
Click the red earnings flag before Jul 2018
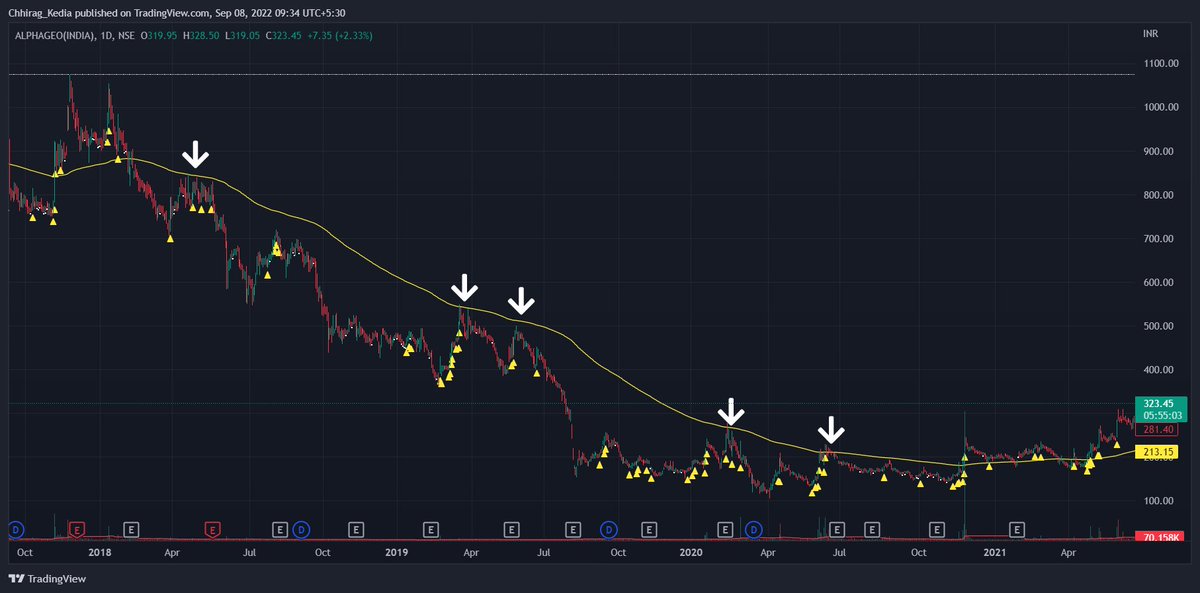(213, 530)
